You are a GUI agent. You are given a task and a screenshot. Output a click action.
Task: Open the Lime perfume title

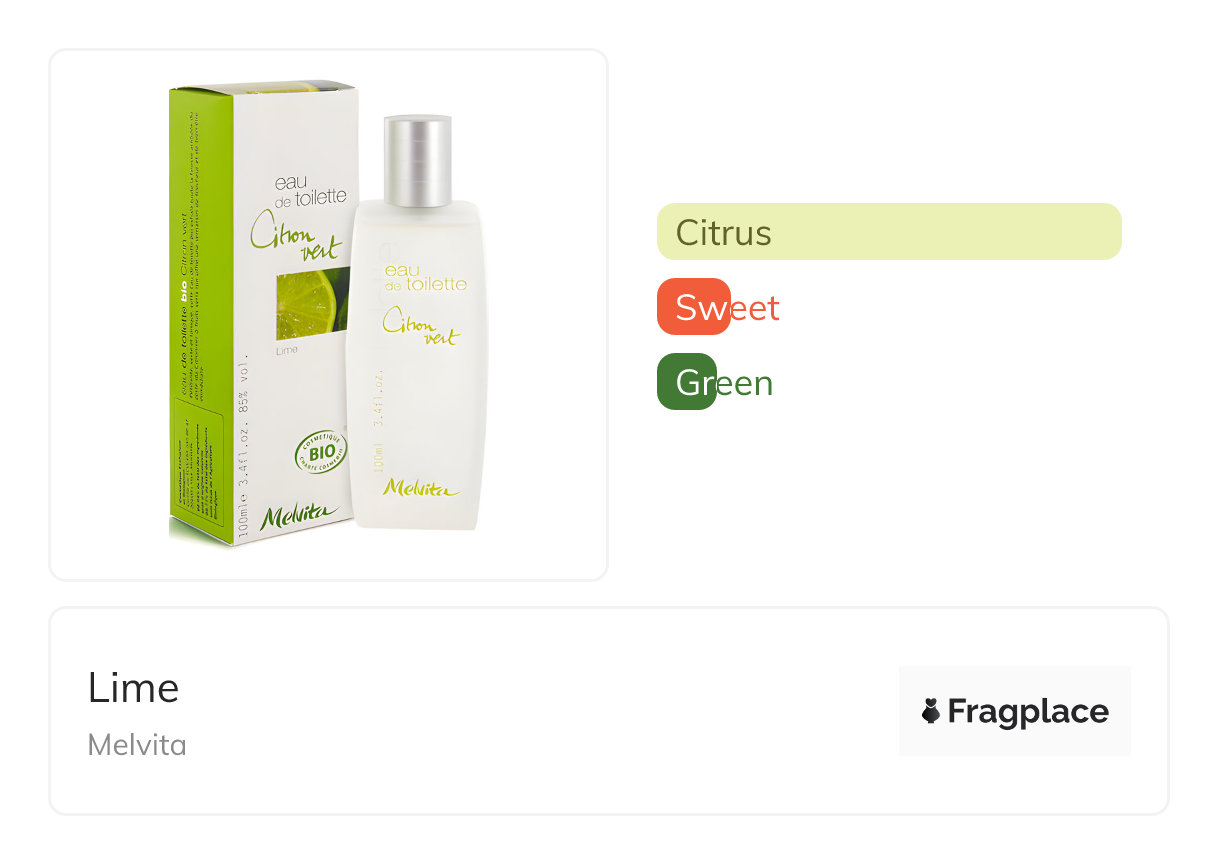pos(133,688)
